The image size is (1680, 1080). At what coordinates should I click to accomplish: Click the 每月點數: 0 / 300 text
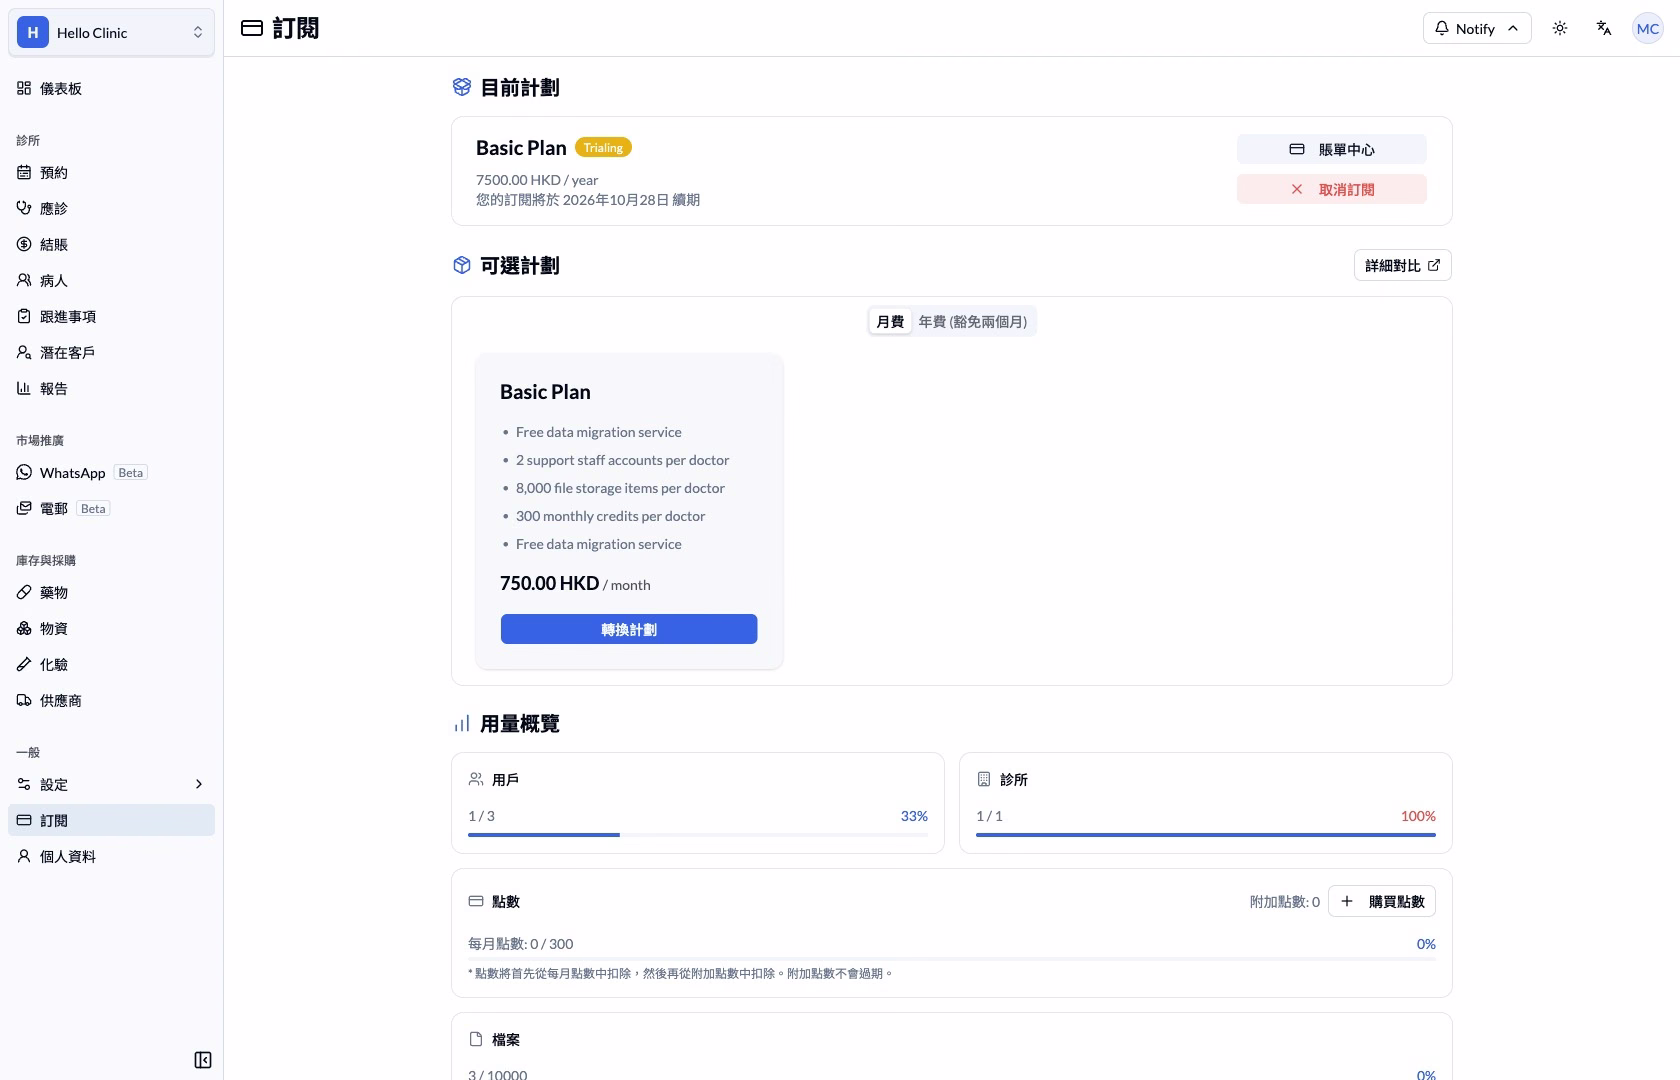pyautogui.click(x=521, y=943)
